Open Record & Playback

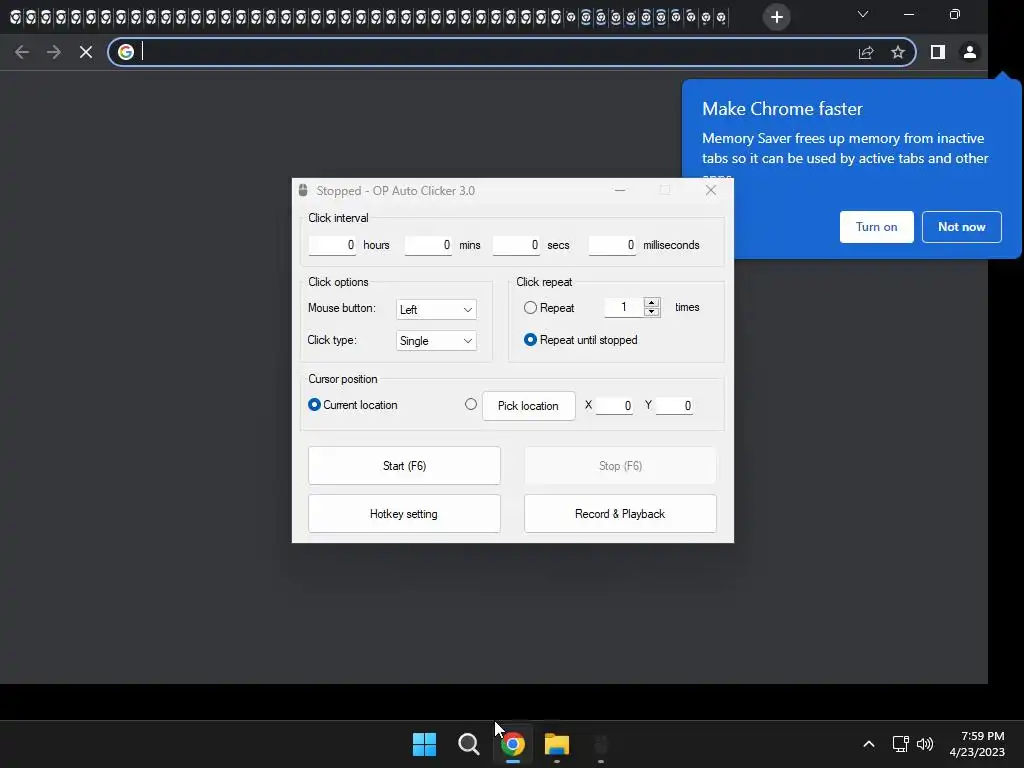(620, 514)
